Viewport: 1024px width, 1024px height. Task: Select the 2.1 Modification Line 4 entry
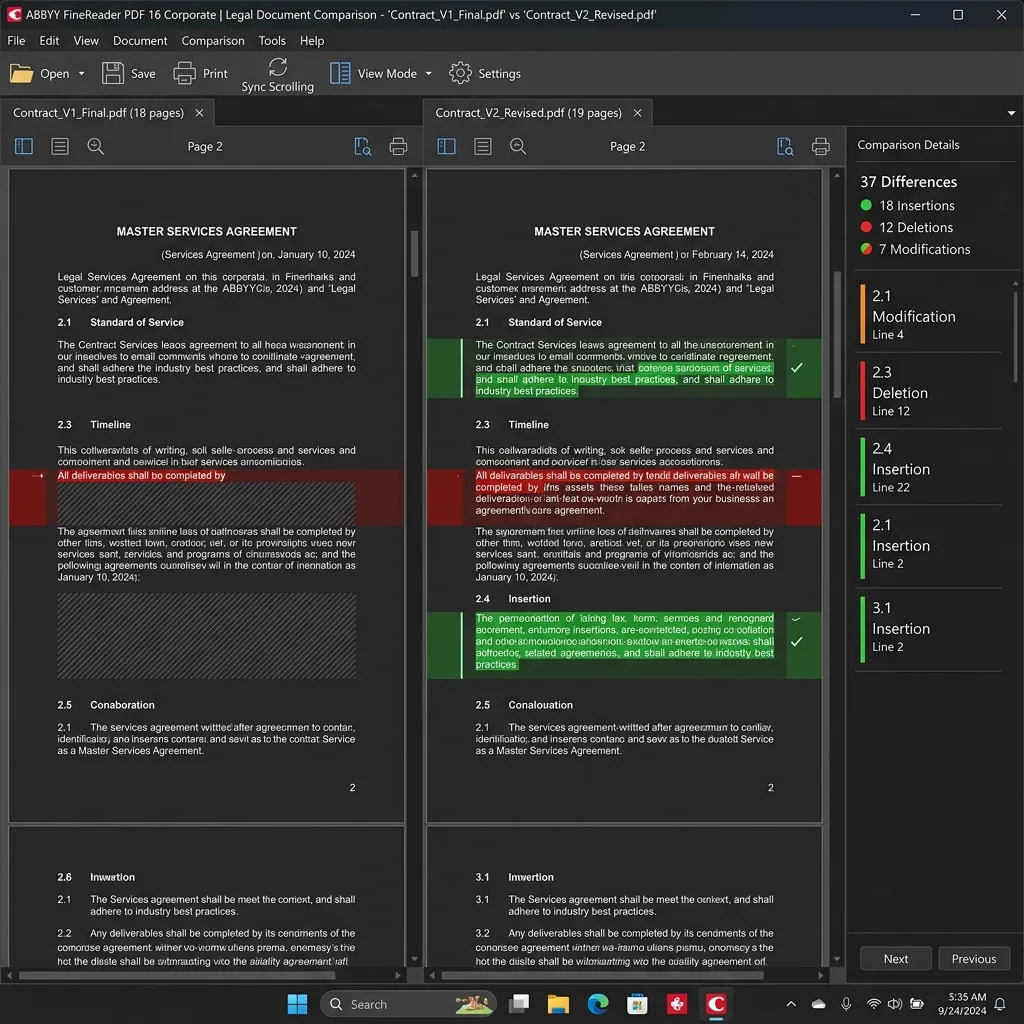point(928,314)
